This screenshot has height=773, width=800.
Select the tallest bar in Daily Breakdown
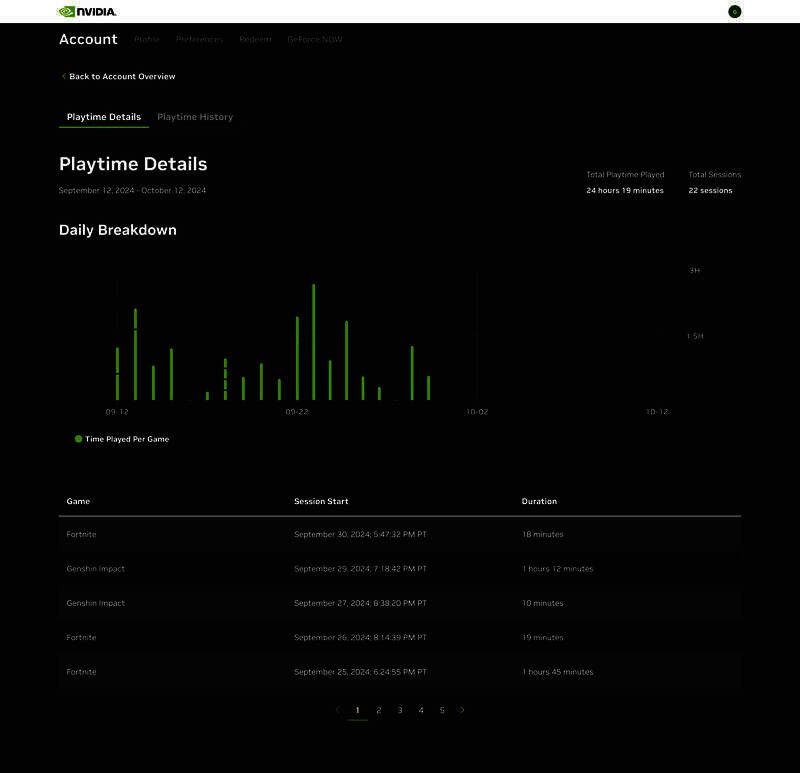(313, 340)
